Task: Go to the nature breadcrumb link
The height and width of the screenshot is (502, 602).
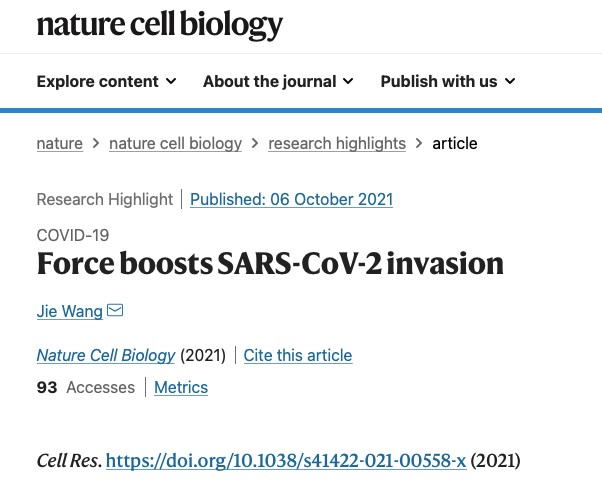Action: click(x=60, y=144)
